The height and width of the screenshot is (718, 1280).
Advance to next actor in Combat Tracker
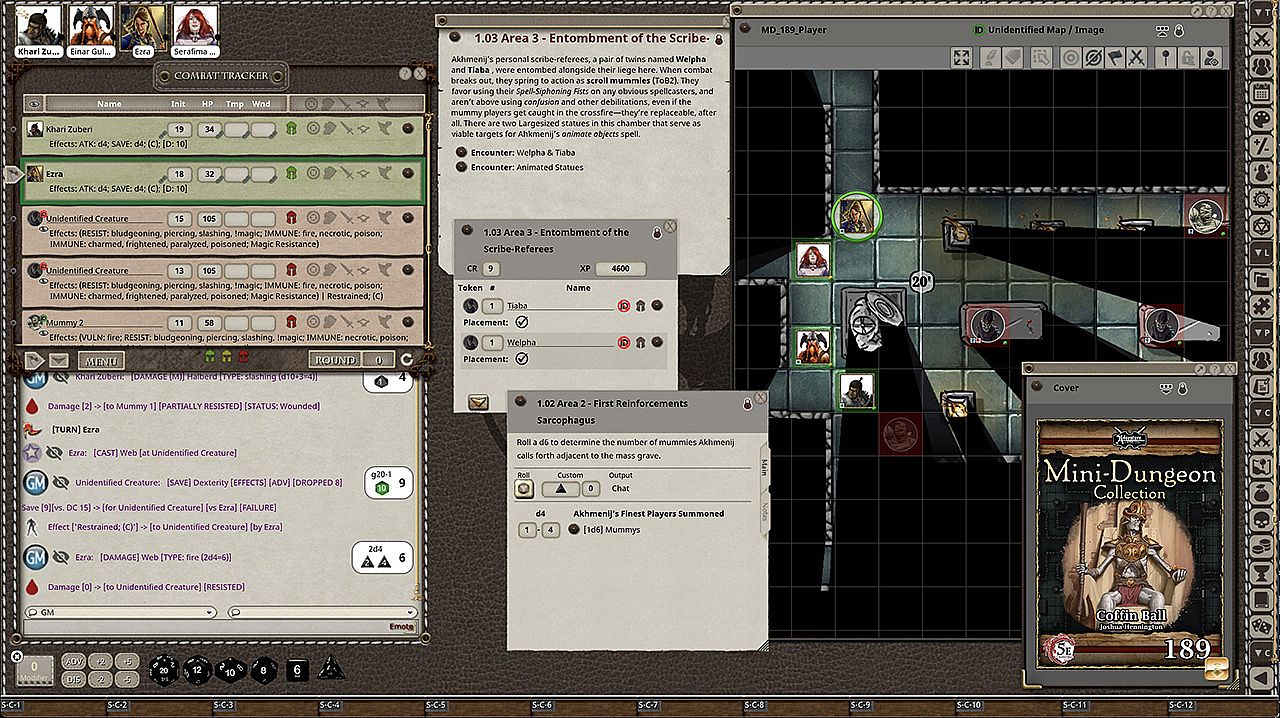click(x=36, y=360)
